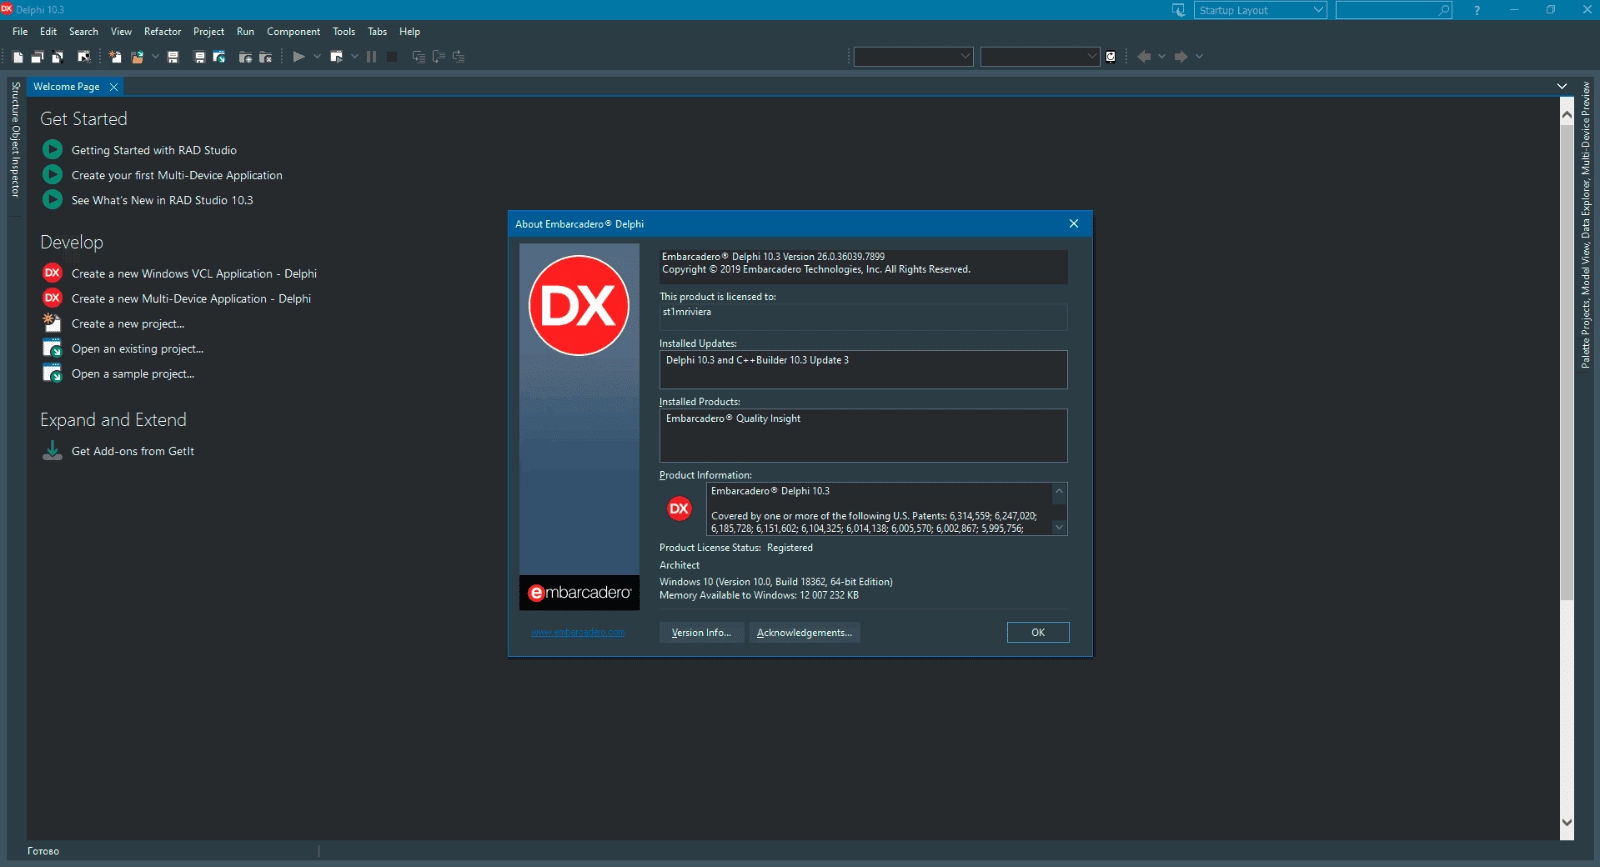Open the Tools menu
1600x867 pixels.
tap(344, 32)
